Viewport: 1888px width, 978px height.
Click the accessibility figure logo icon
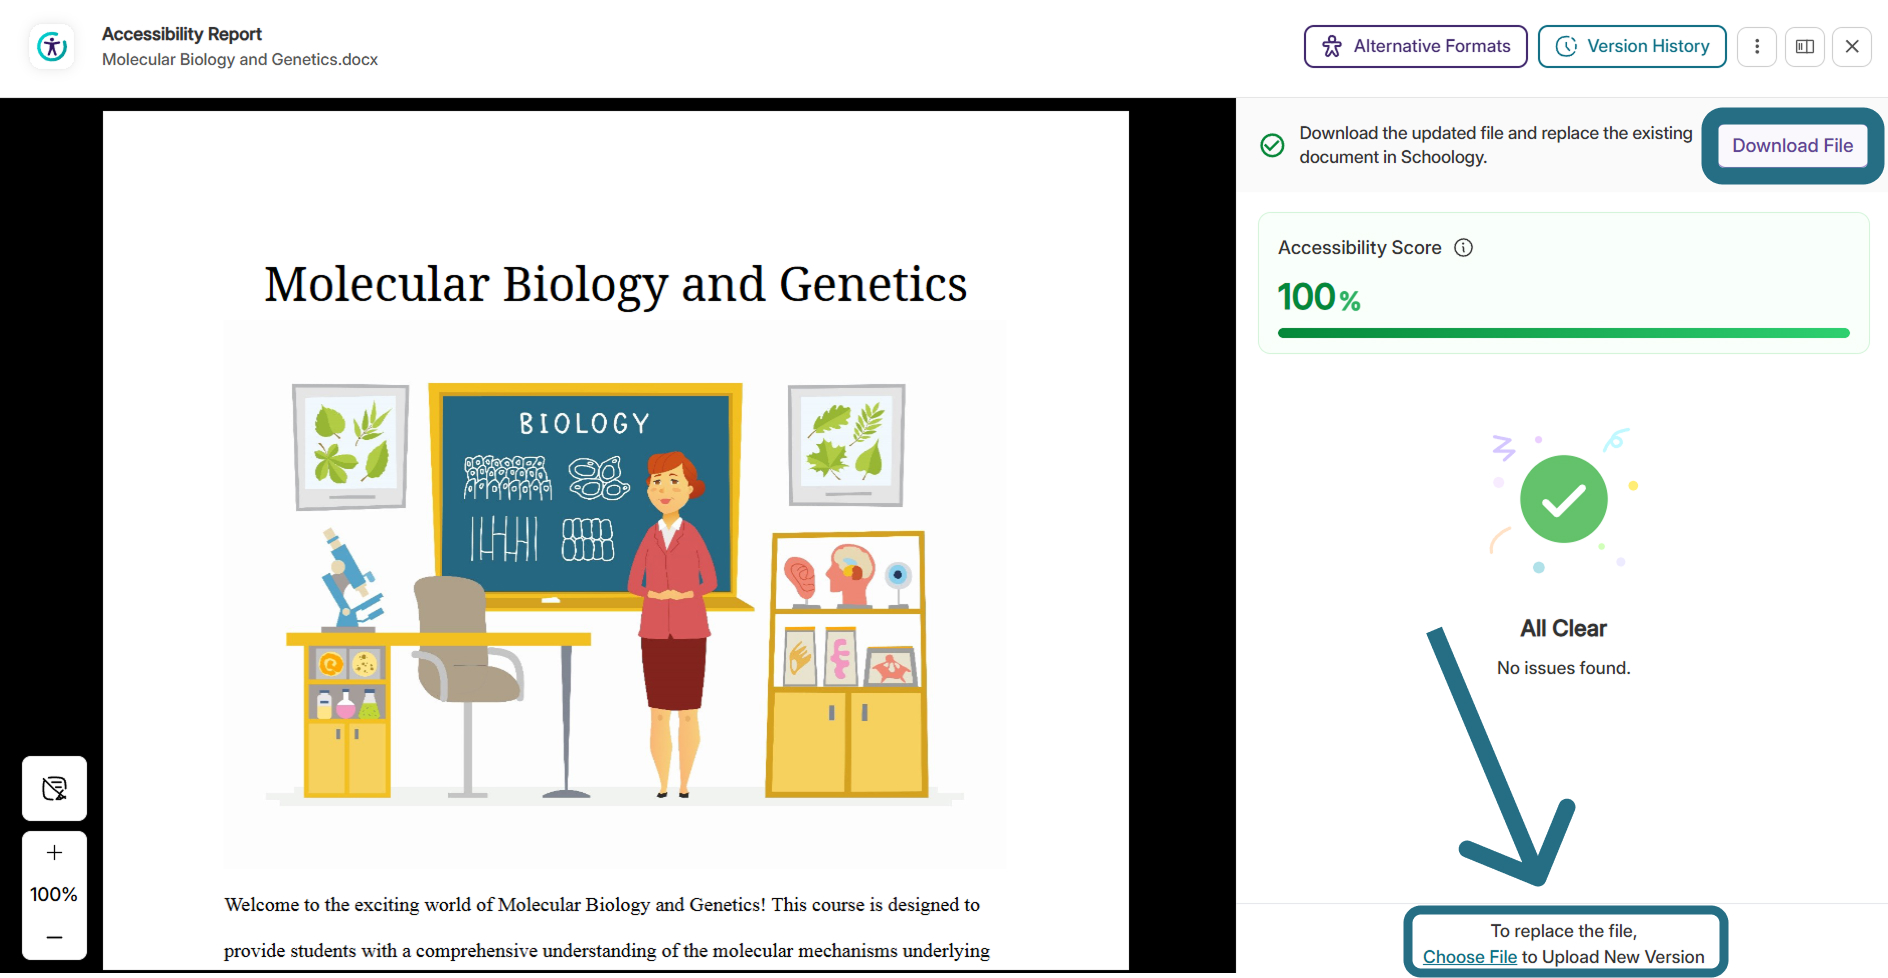coord(52,47)
